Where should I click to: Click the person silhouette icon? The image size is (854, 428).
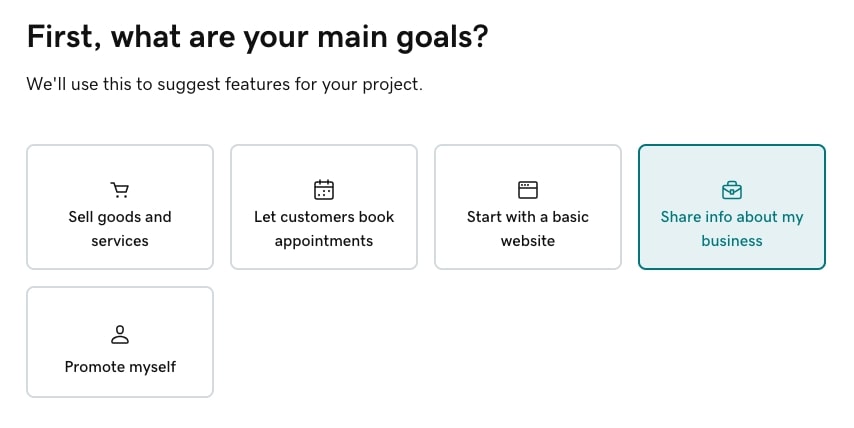[120, 335]
